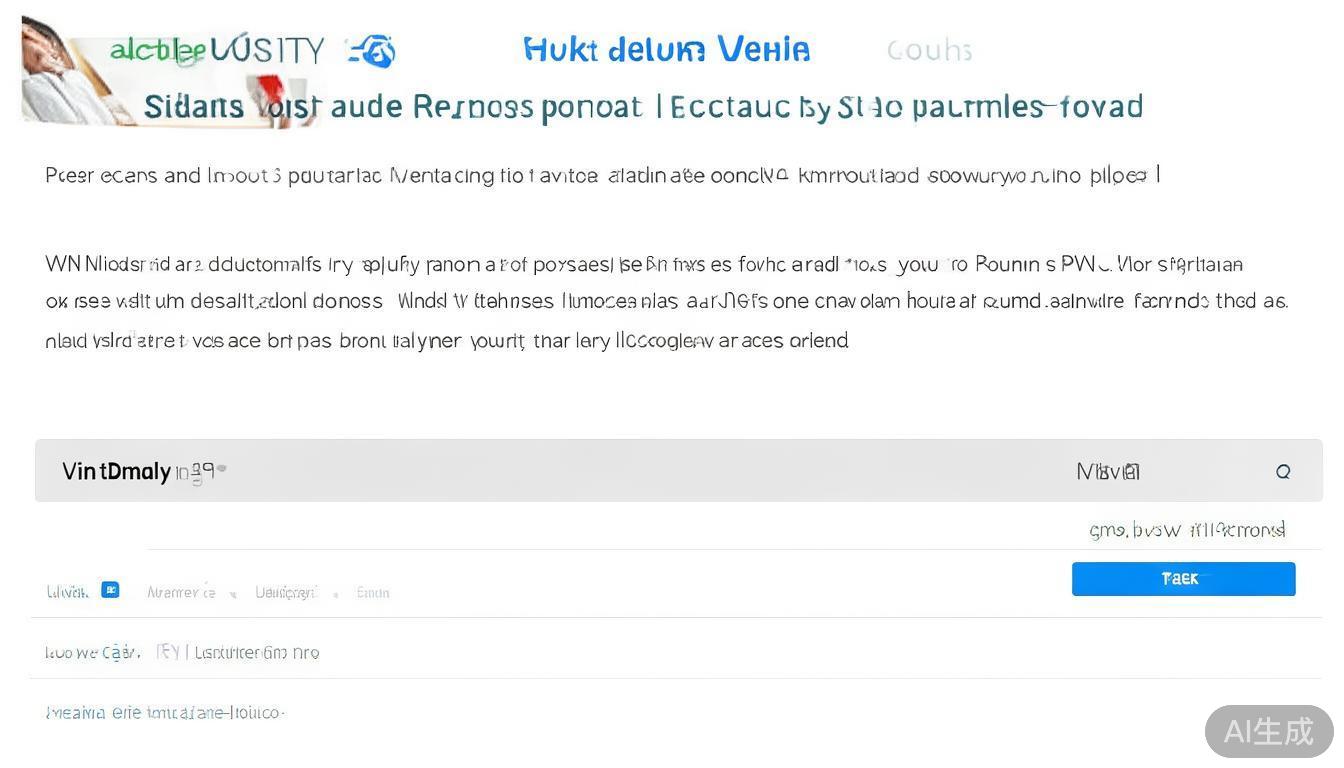This screenshot has width=1344, height=768.
Task: Click the AI生成 watermark badge
Action: click(x=1268, y=731)
